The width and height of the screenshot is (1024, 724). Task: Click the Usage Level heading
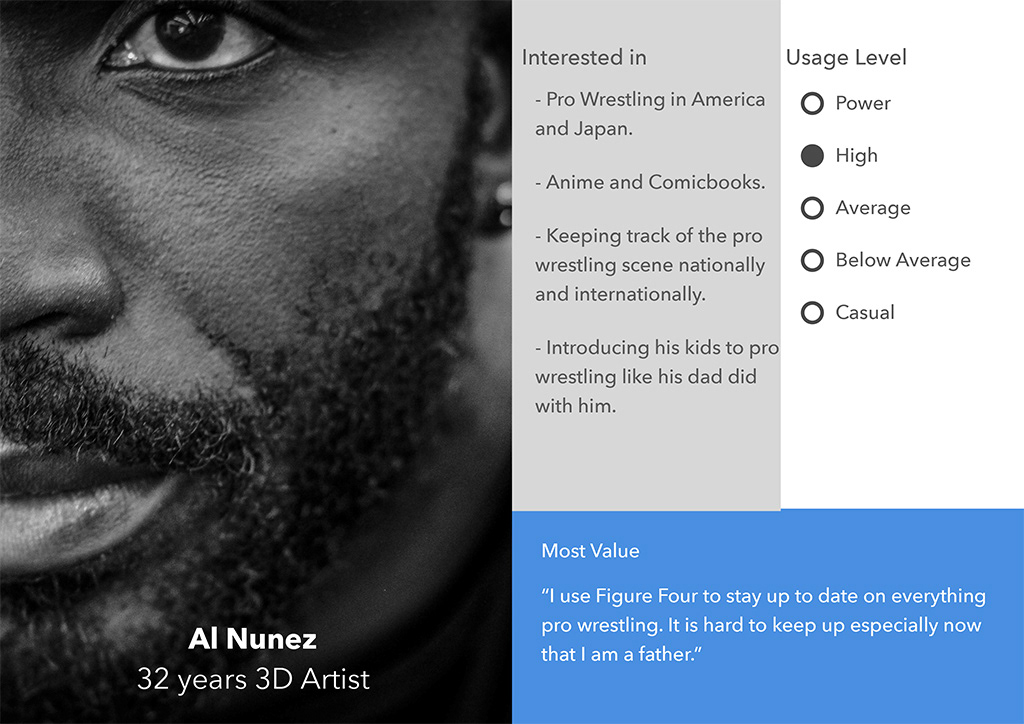(846, 57)
